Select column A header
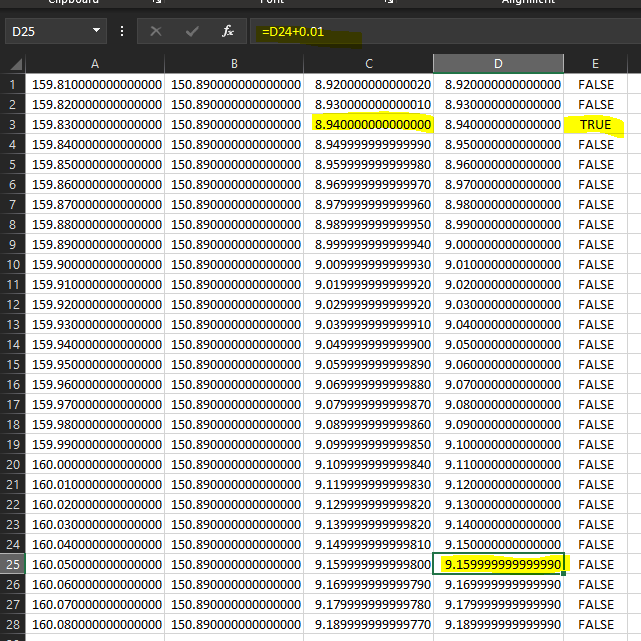 [x=95, y=64]
